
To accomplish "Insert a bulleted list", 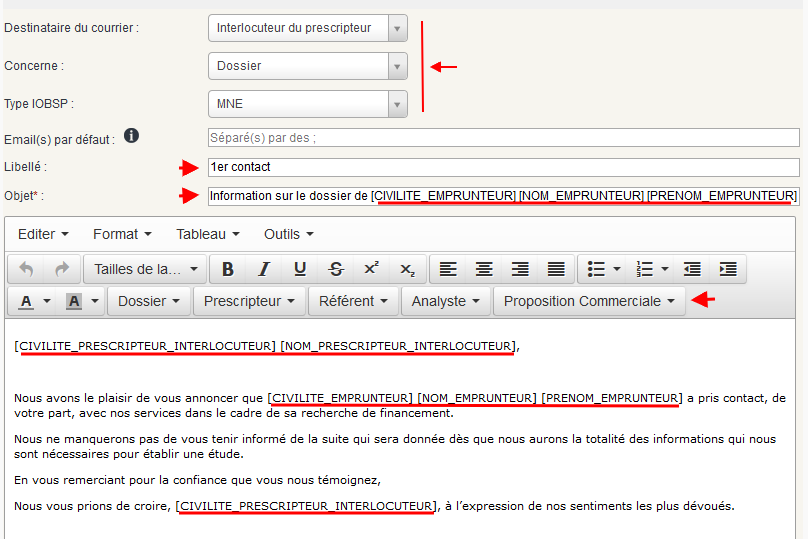I will (596, 269).
